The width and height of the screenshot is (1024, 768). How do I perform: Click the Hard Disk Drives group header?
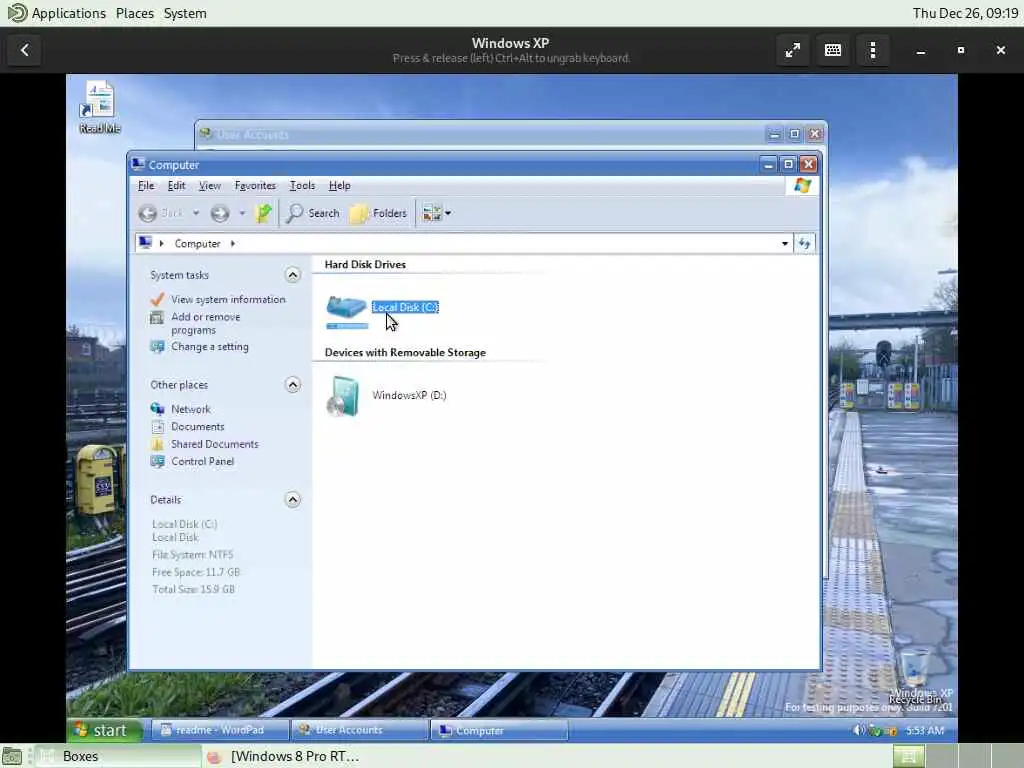[365, 264]
